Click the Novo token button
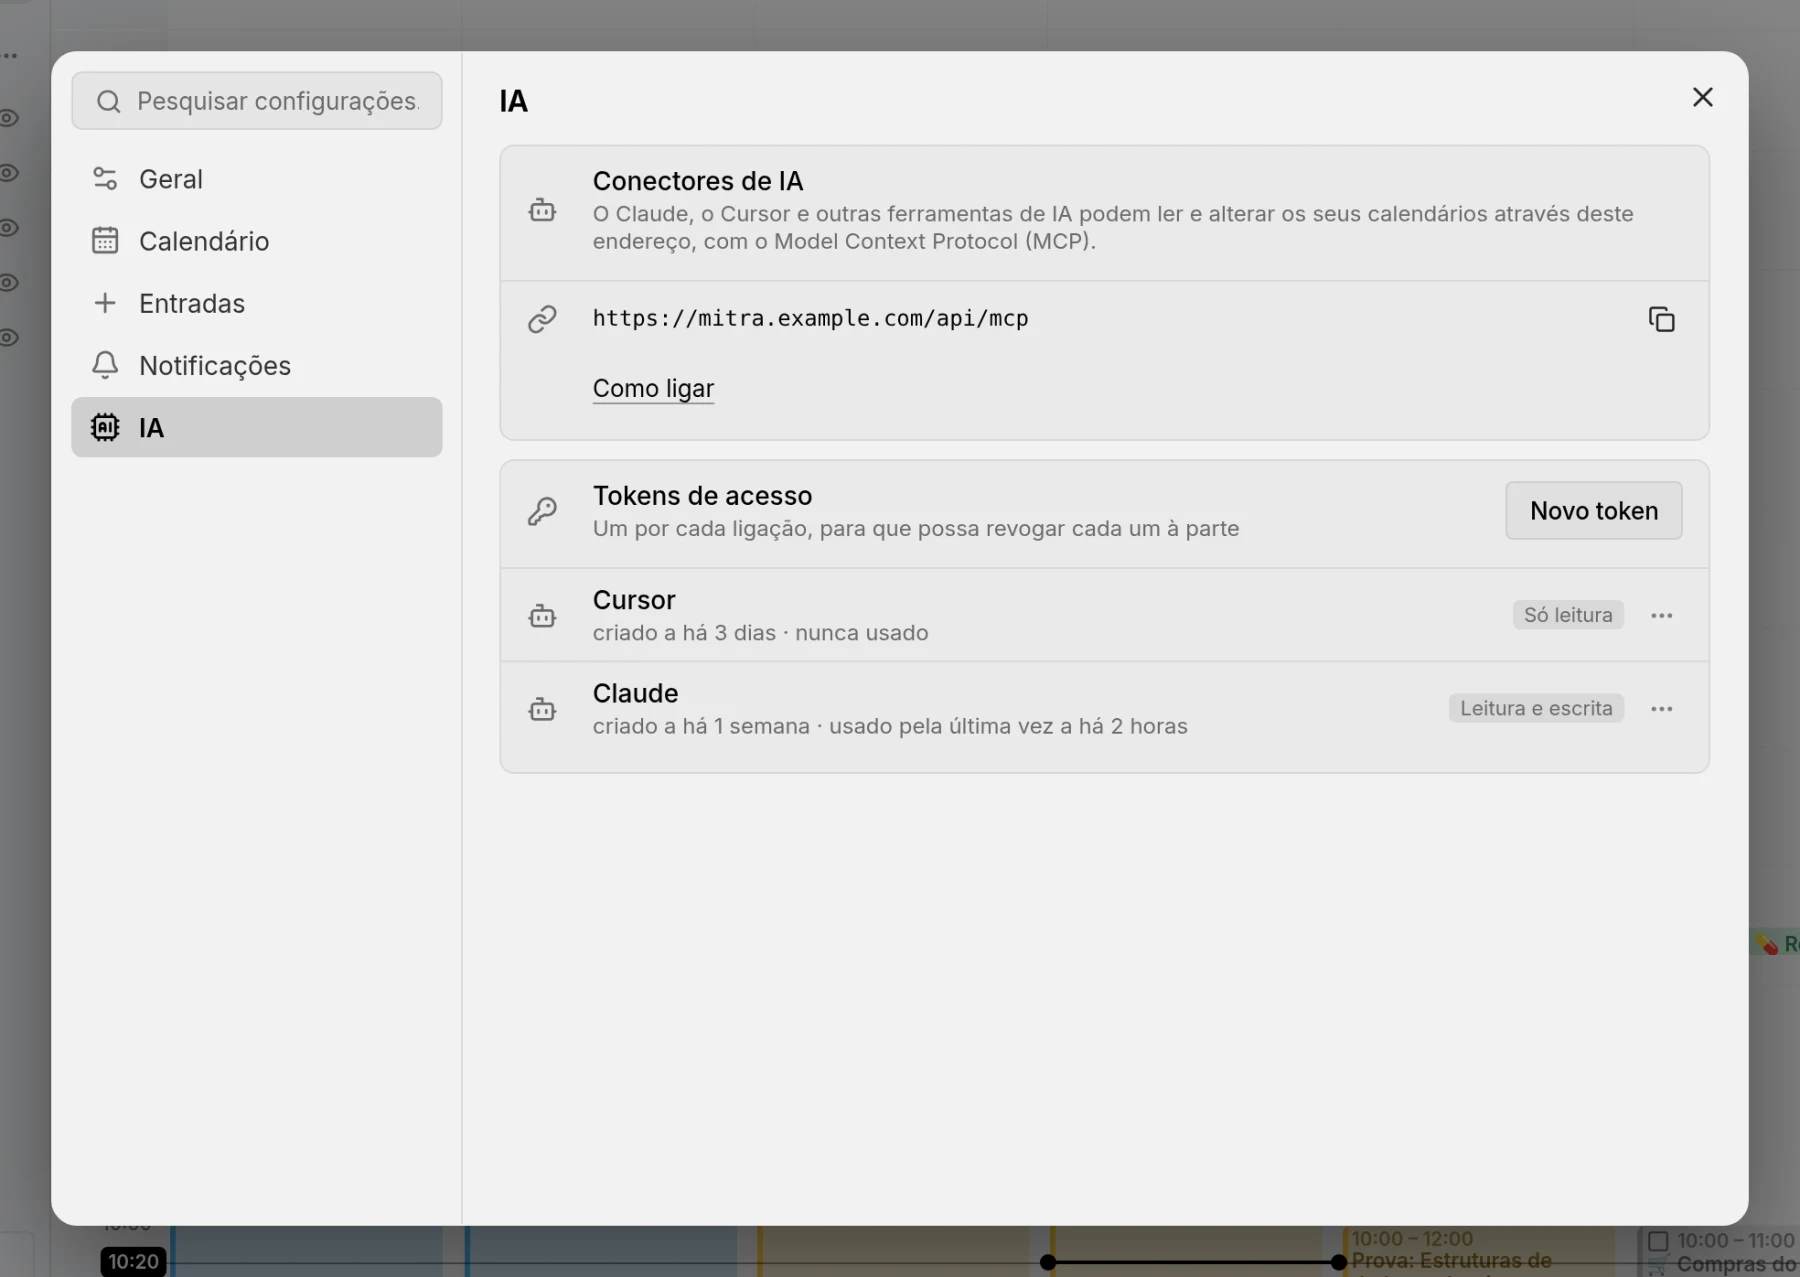This screenshot has height=1277, width=1800. click(1594, 511)
